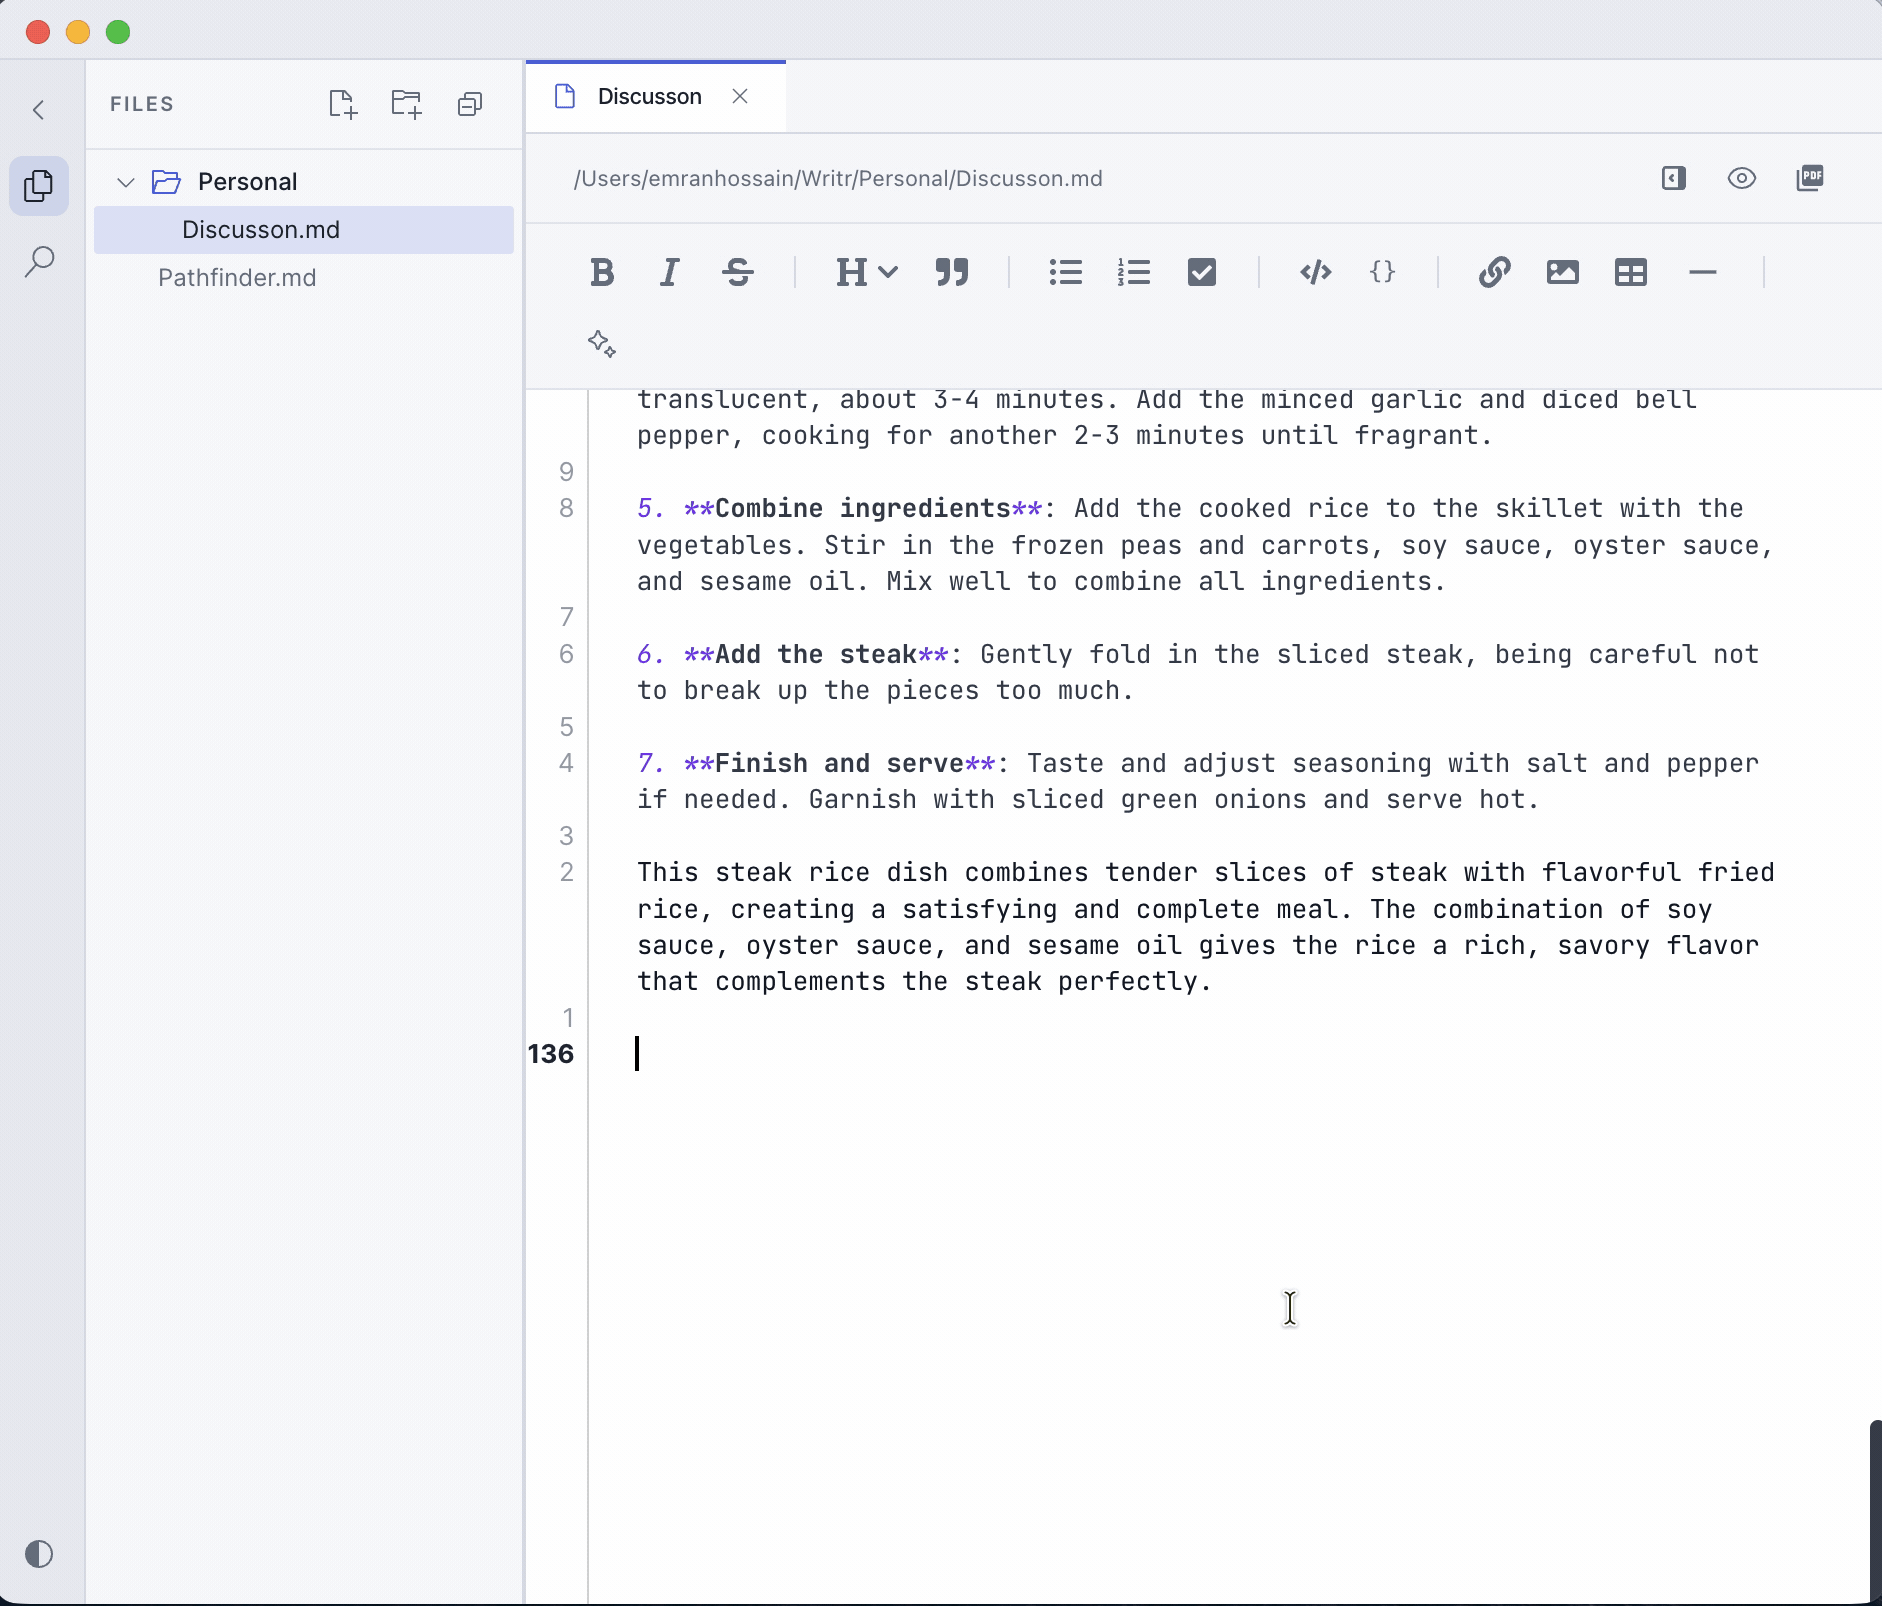Maximize the window with green button
Image resolution: width=1882 pixels, height=1606 pixels.
(x=118, y=32)
